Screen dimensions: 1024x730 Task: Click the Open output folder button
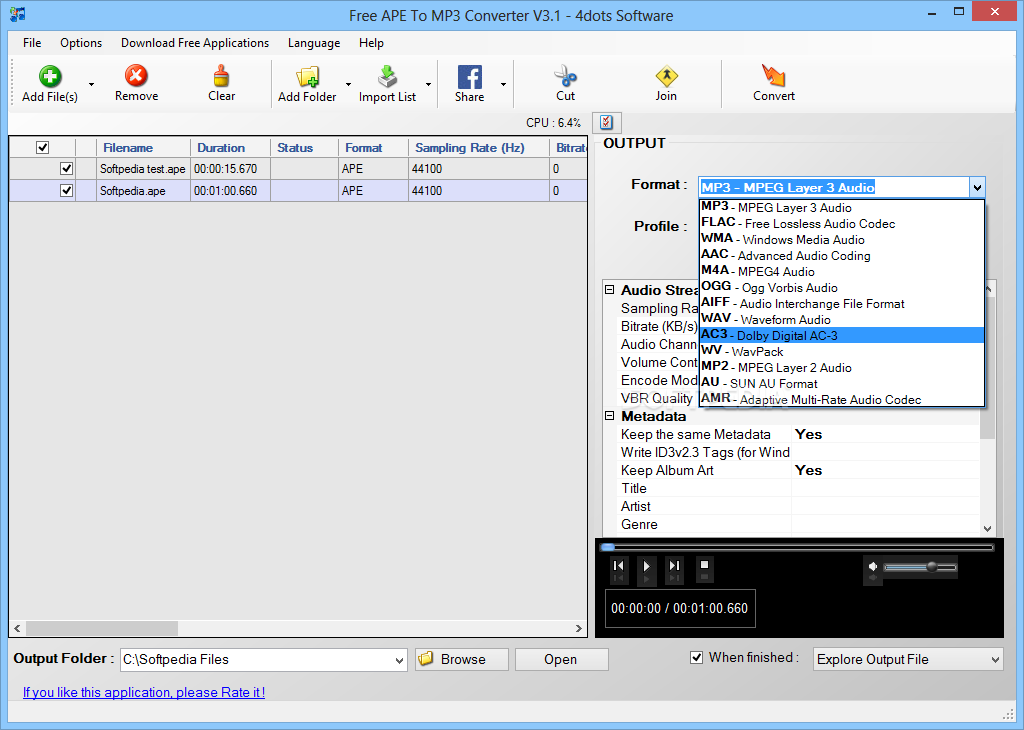(x=562, y=659)
